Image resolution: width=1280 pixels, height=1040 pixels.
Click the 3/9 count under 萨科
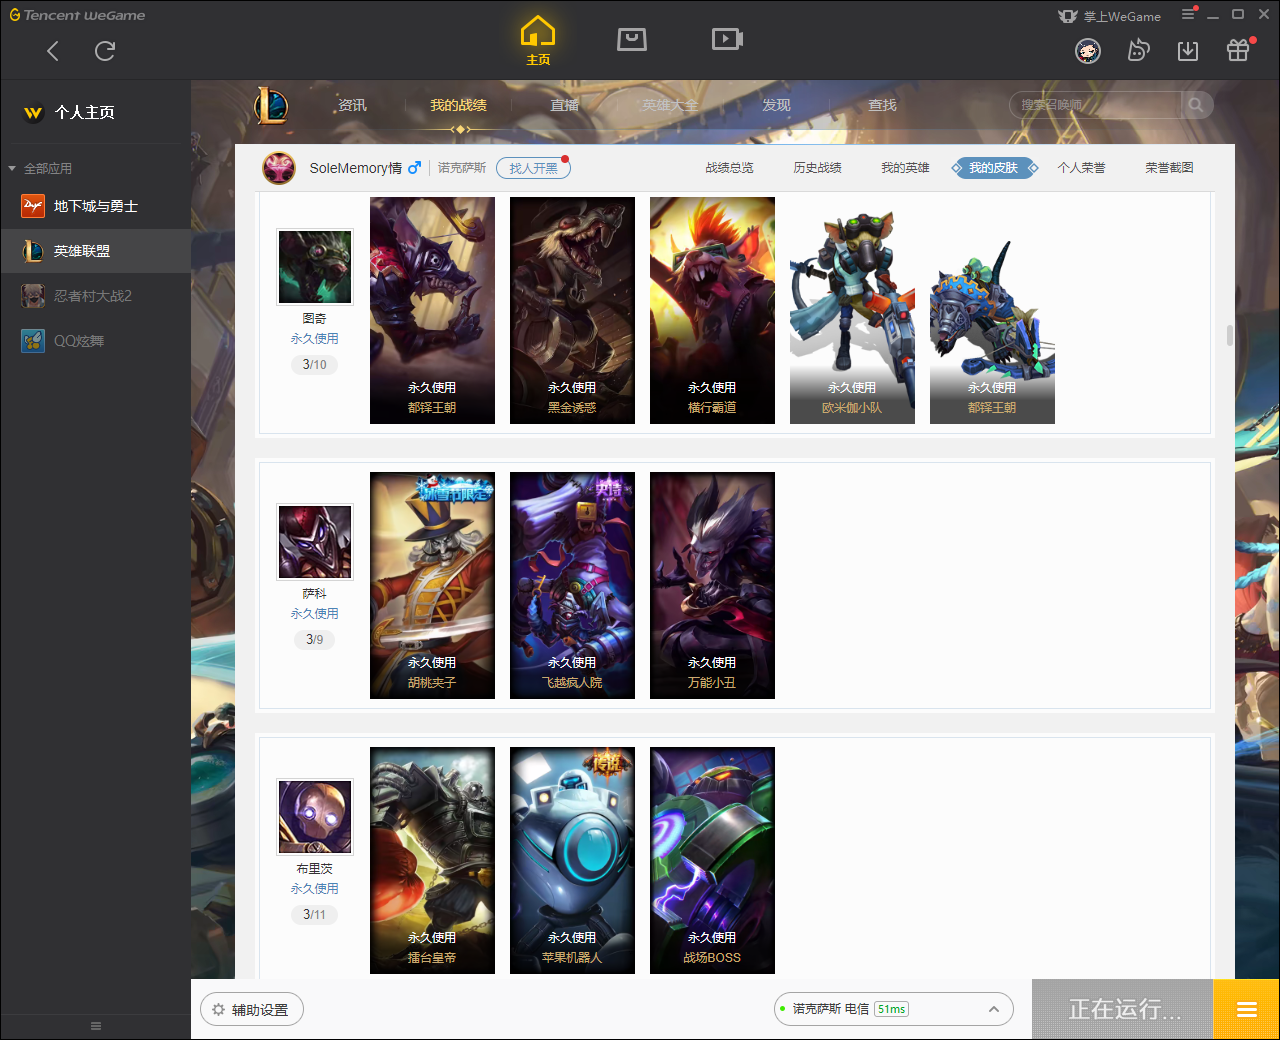coord(315,640)
